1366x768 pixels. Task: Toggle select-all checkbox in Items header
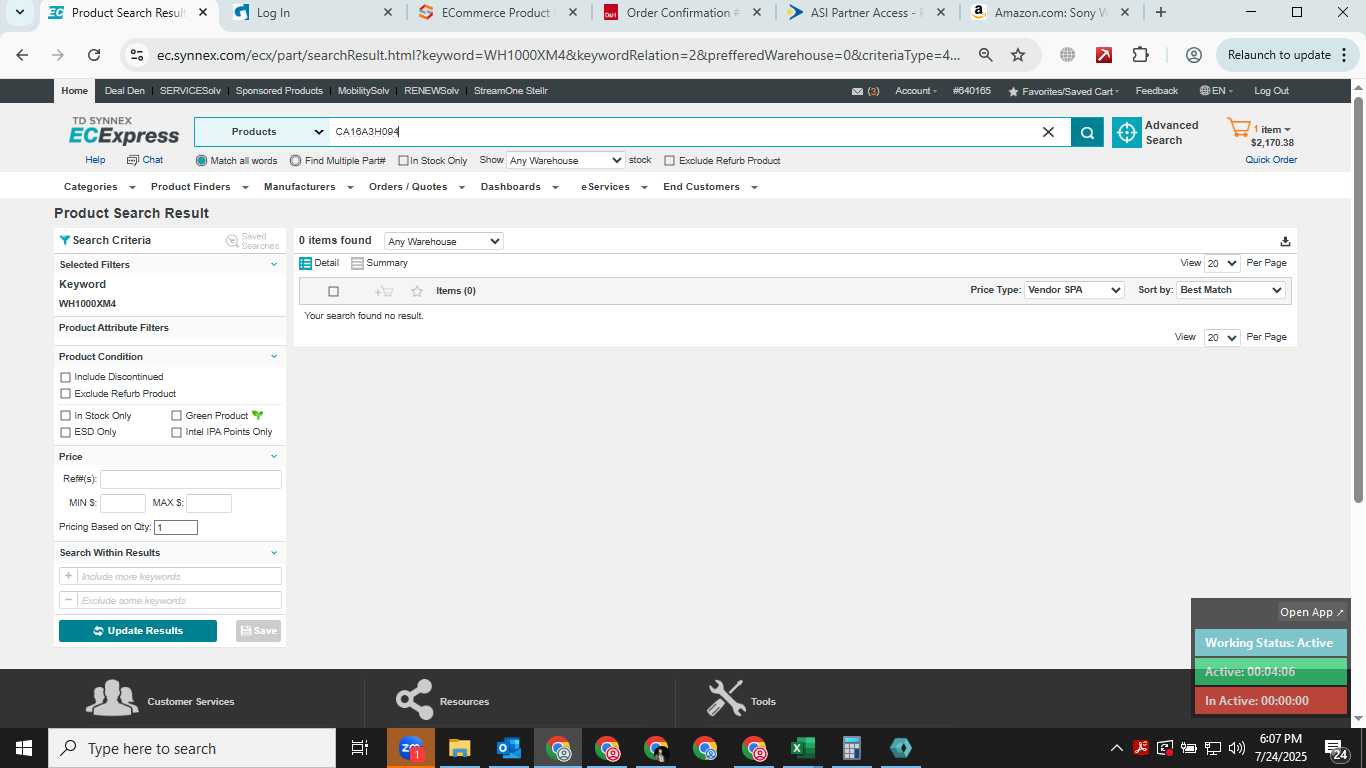[x=334, y=291]
